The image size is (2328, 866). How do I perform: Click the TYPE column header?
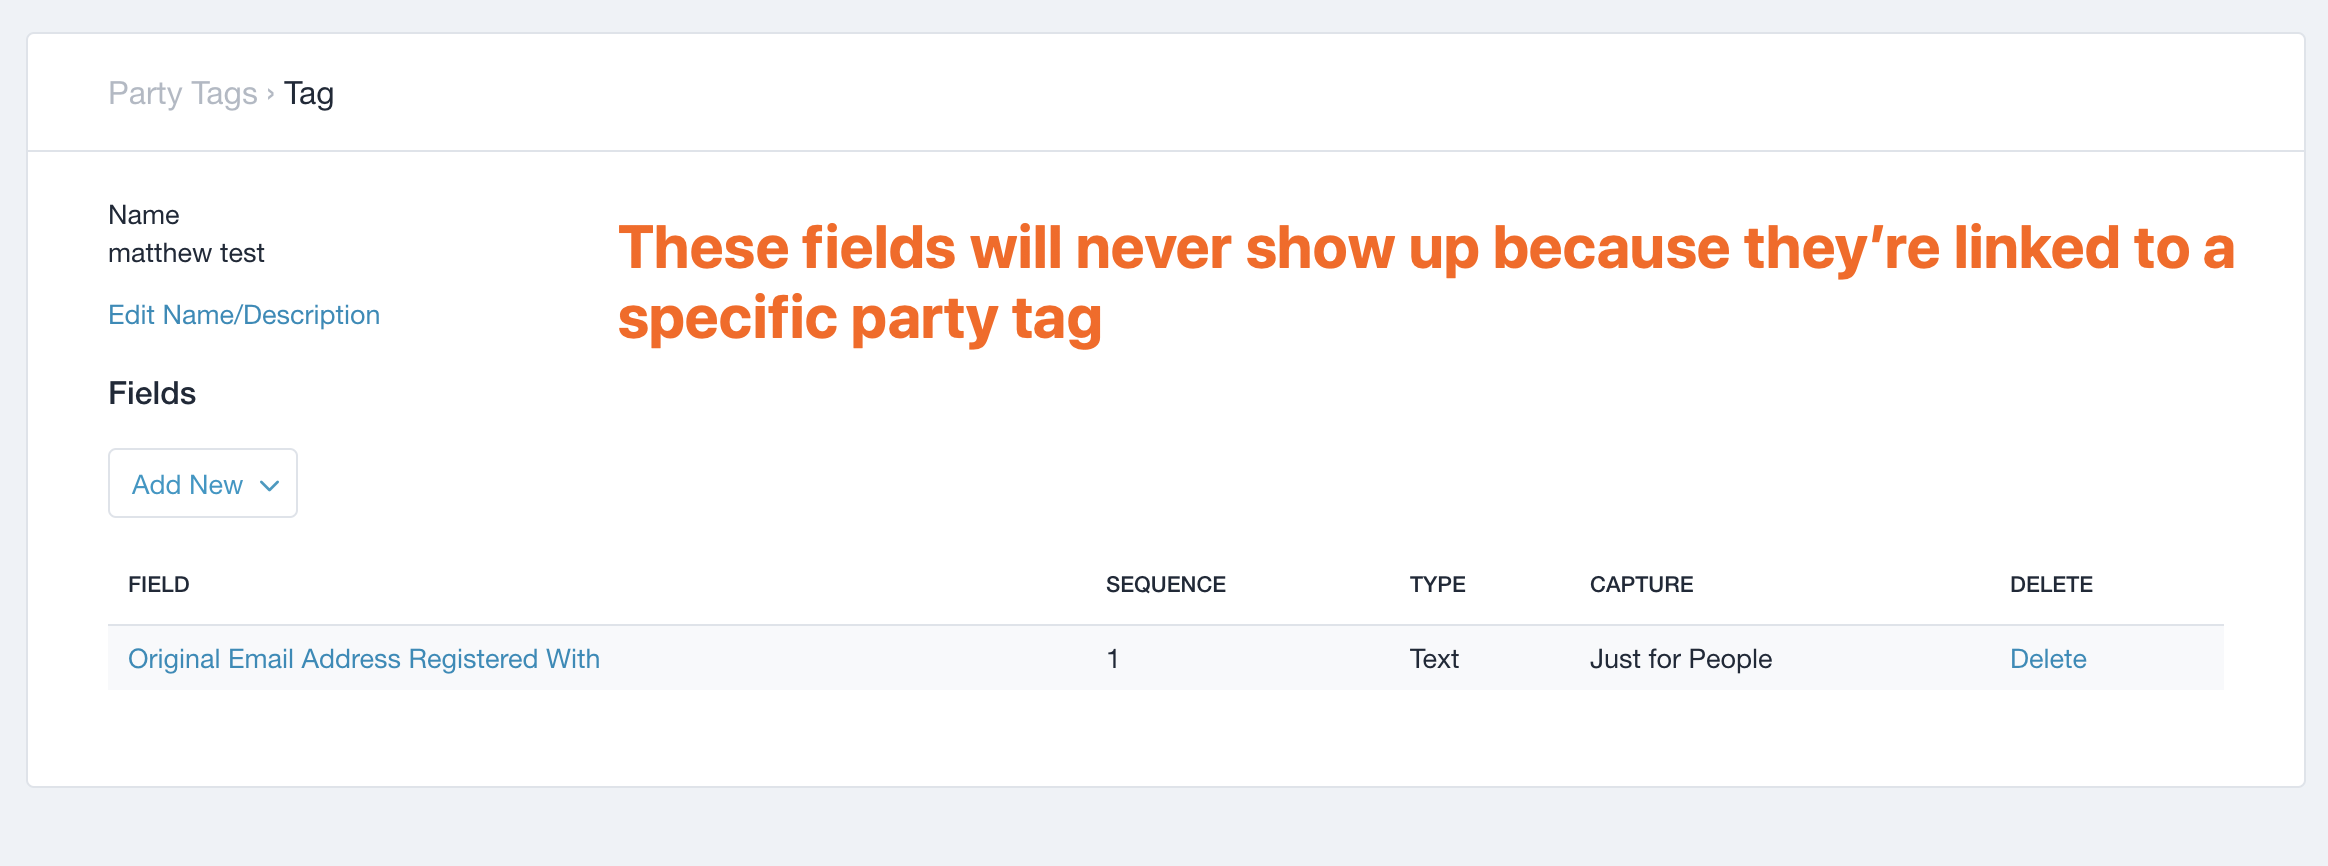click(x=1437, y=585)
